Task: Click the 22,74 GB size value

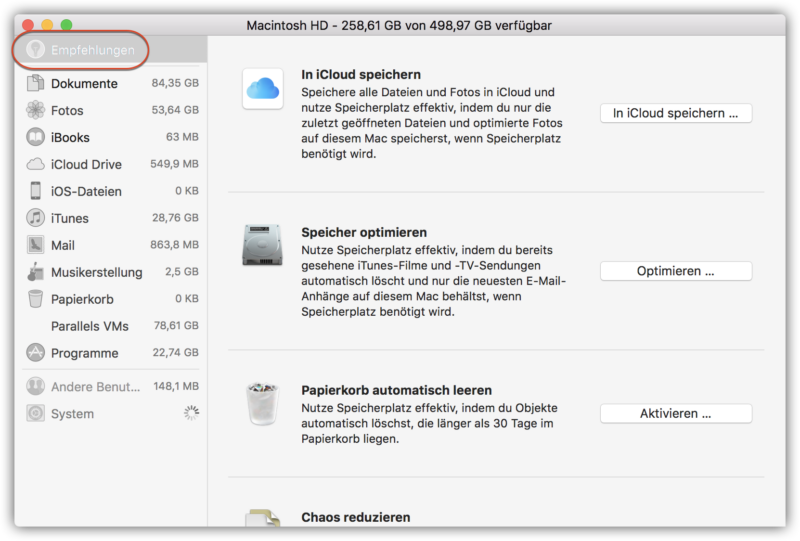Action: pos(176,352)
